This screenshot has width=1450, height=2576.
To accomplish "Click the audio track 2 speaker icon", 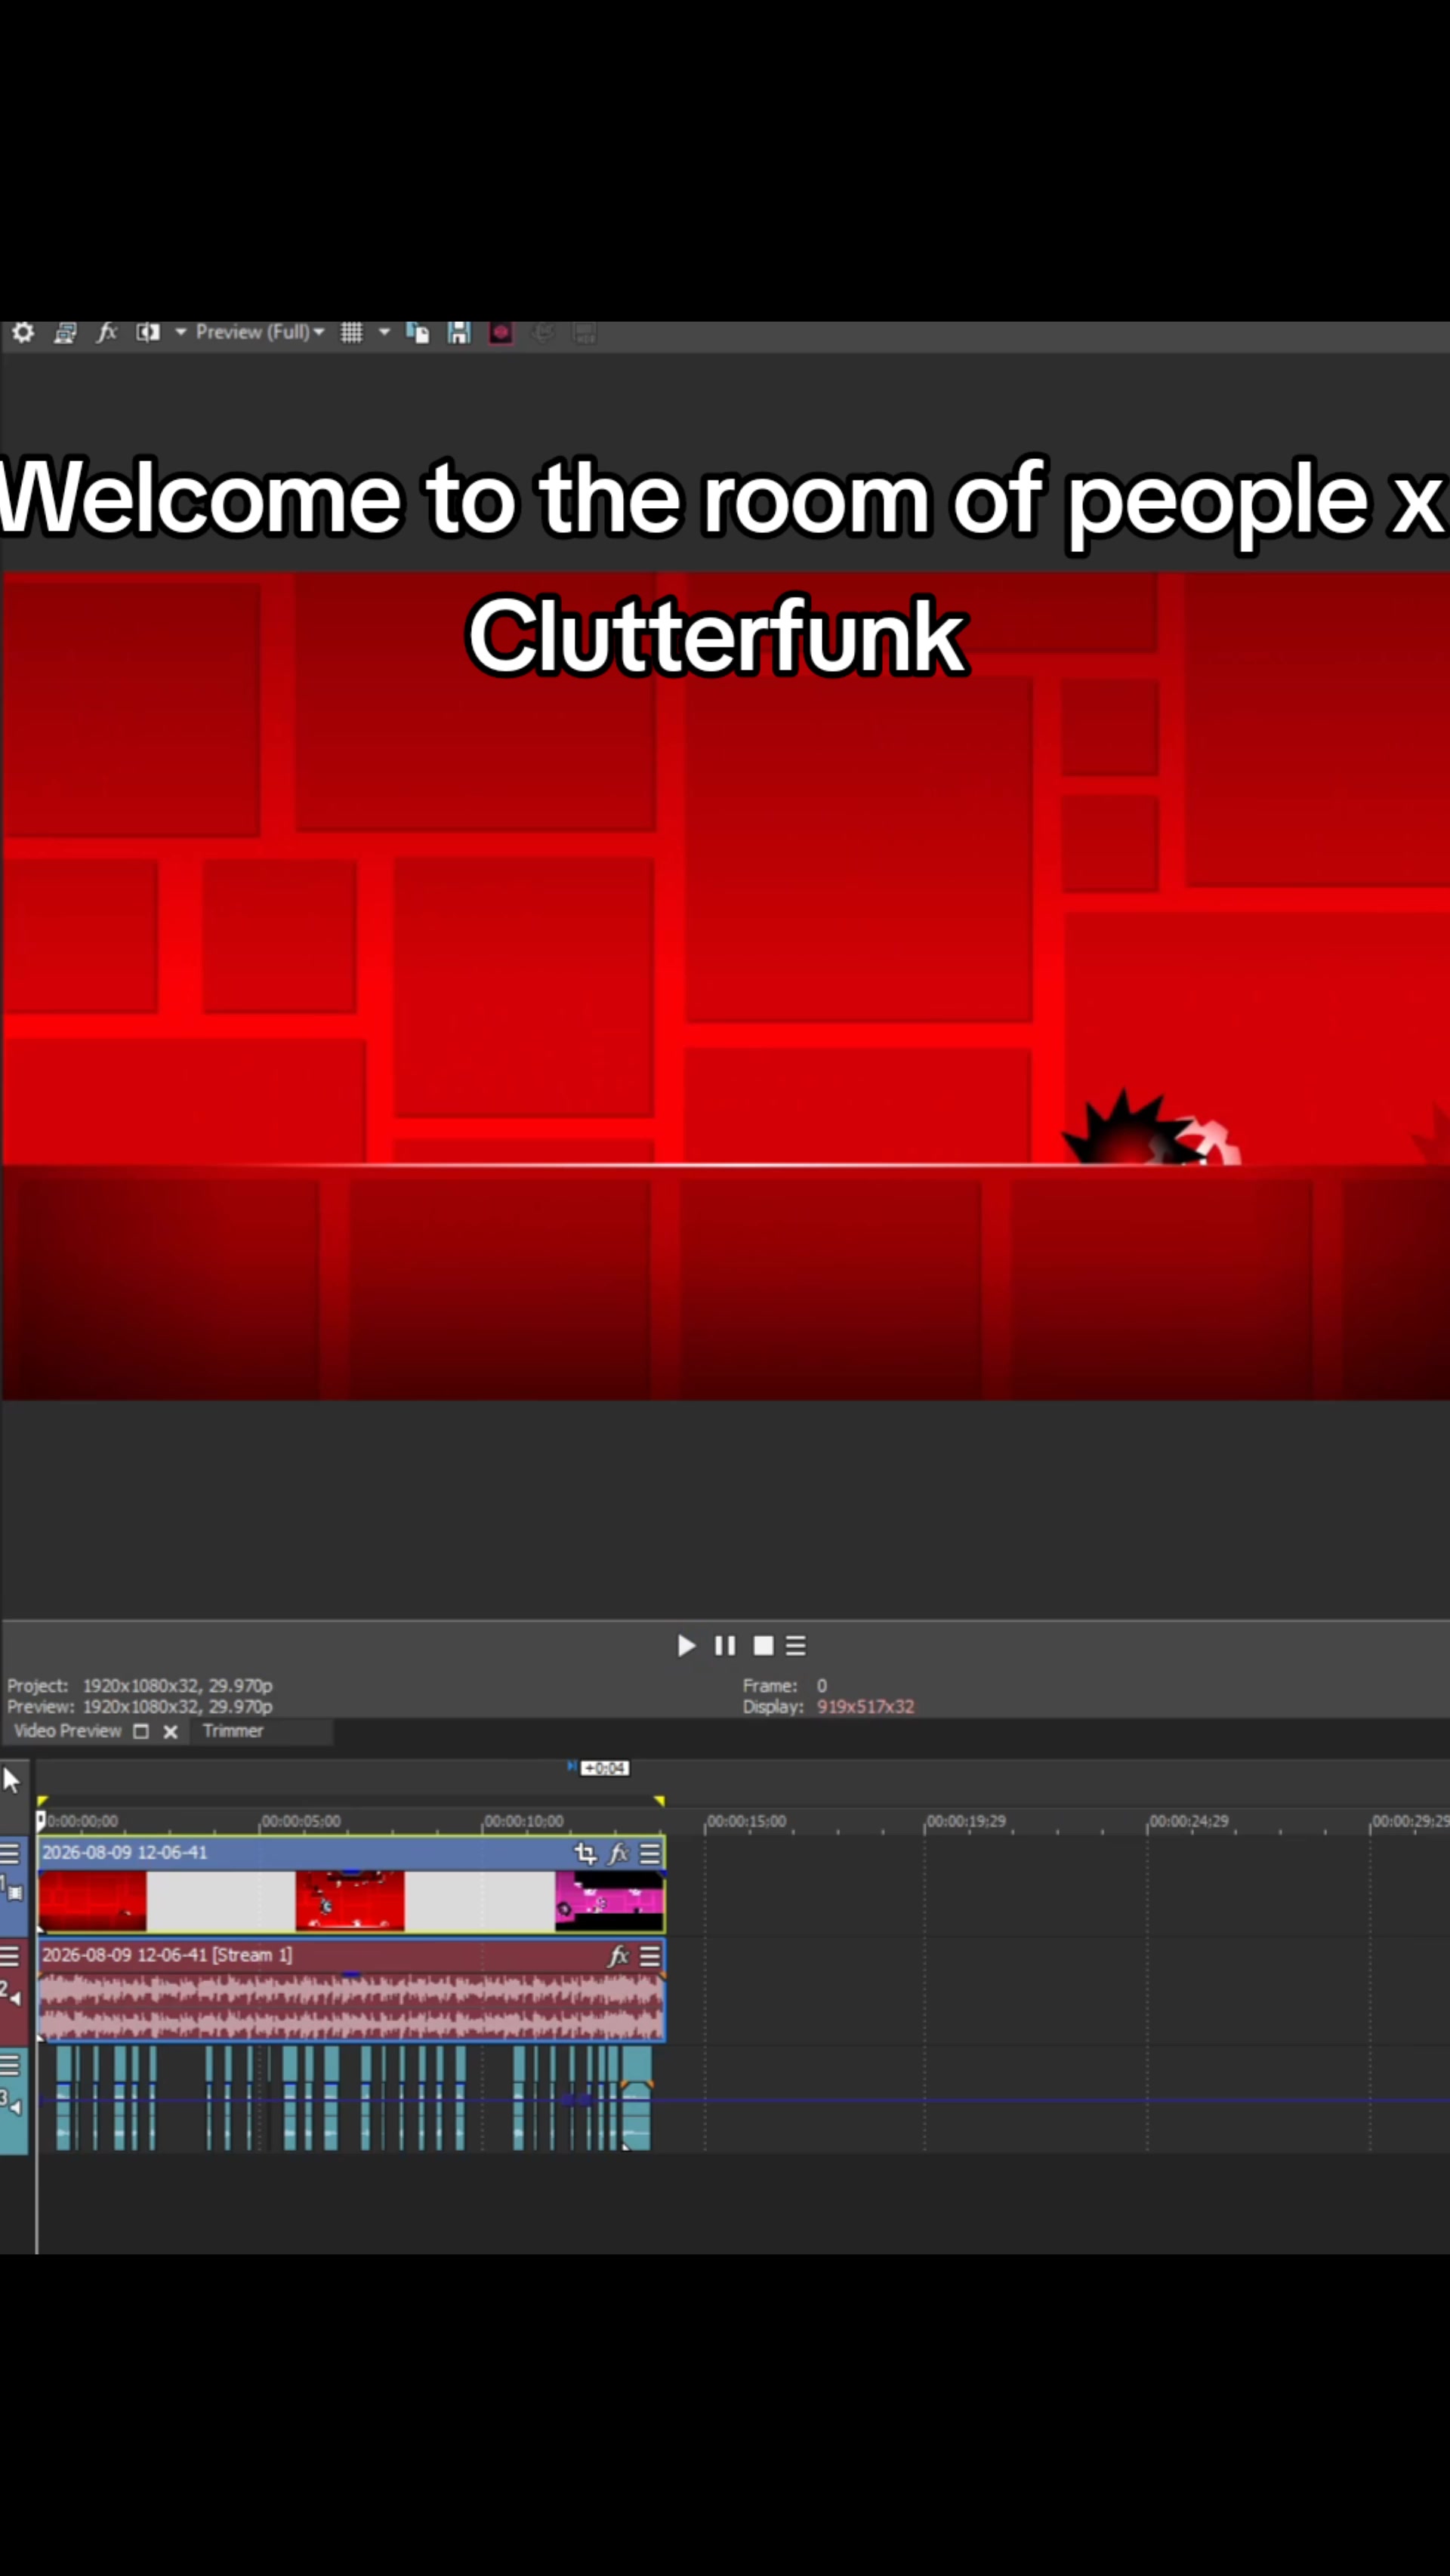I will click(x=15, y=1998).
